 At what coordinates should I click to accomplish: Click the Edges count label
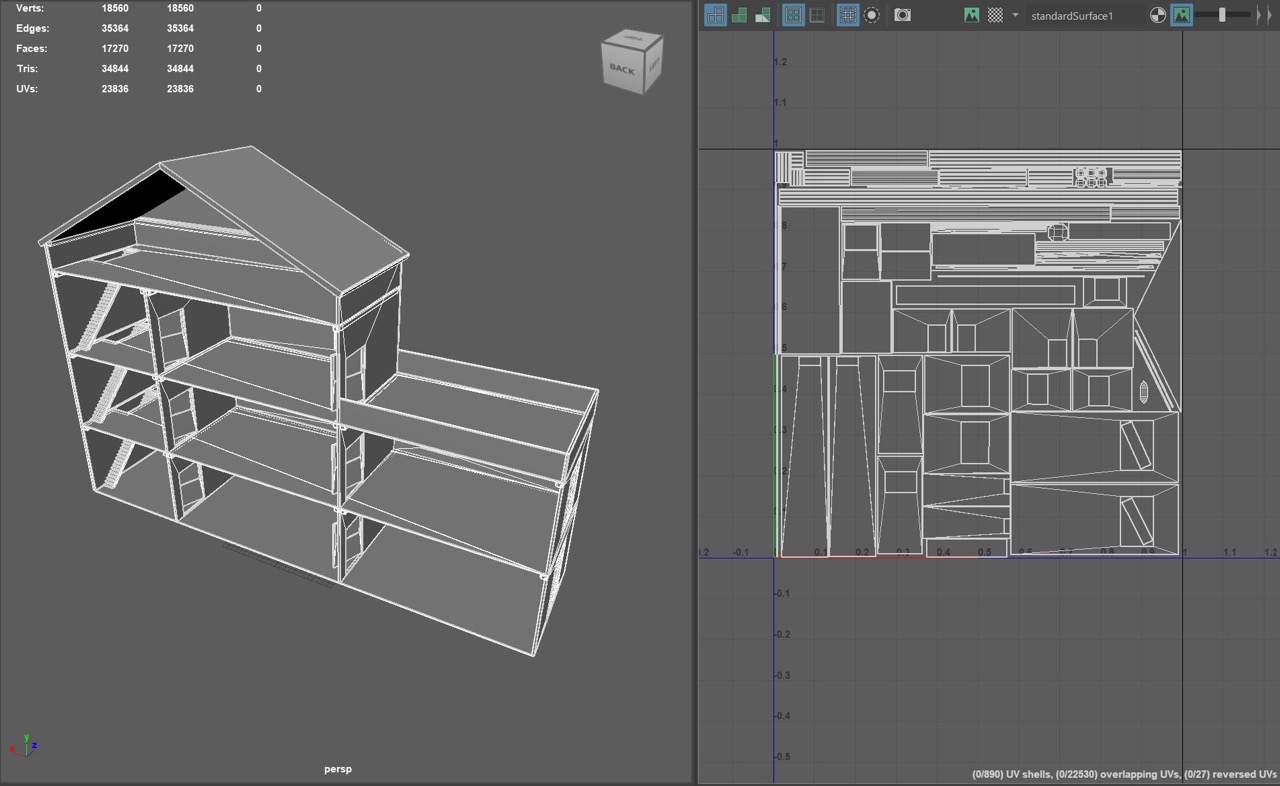32,28
